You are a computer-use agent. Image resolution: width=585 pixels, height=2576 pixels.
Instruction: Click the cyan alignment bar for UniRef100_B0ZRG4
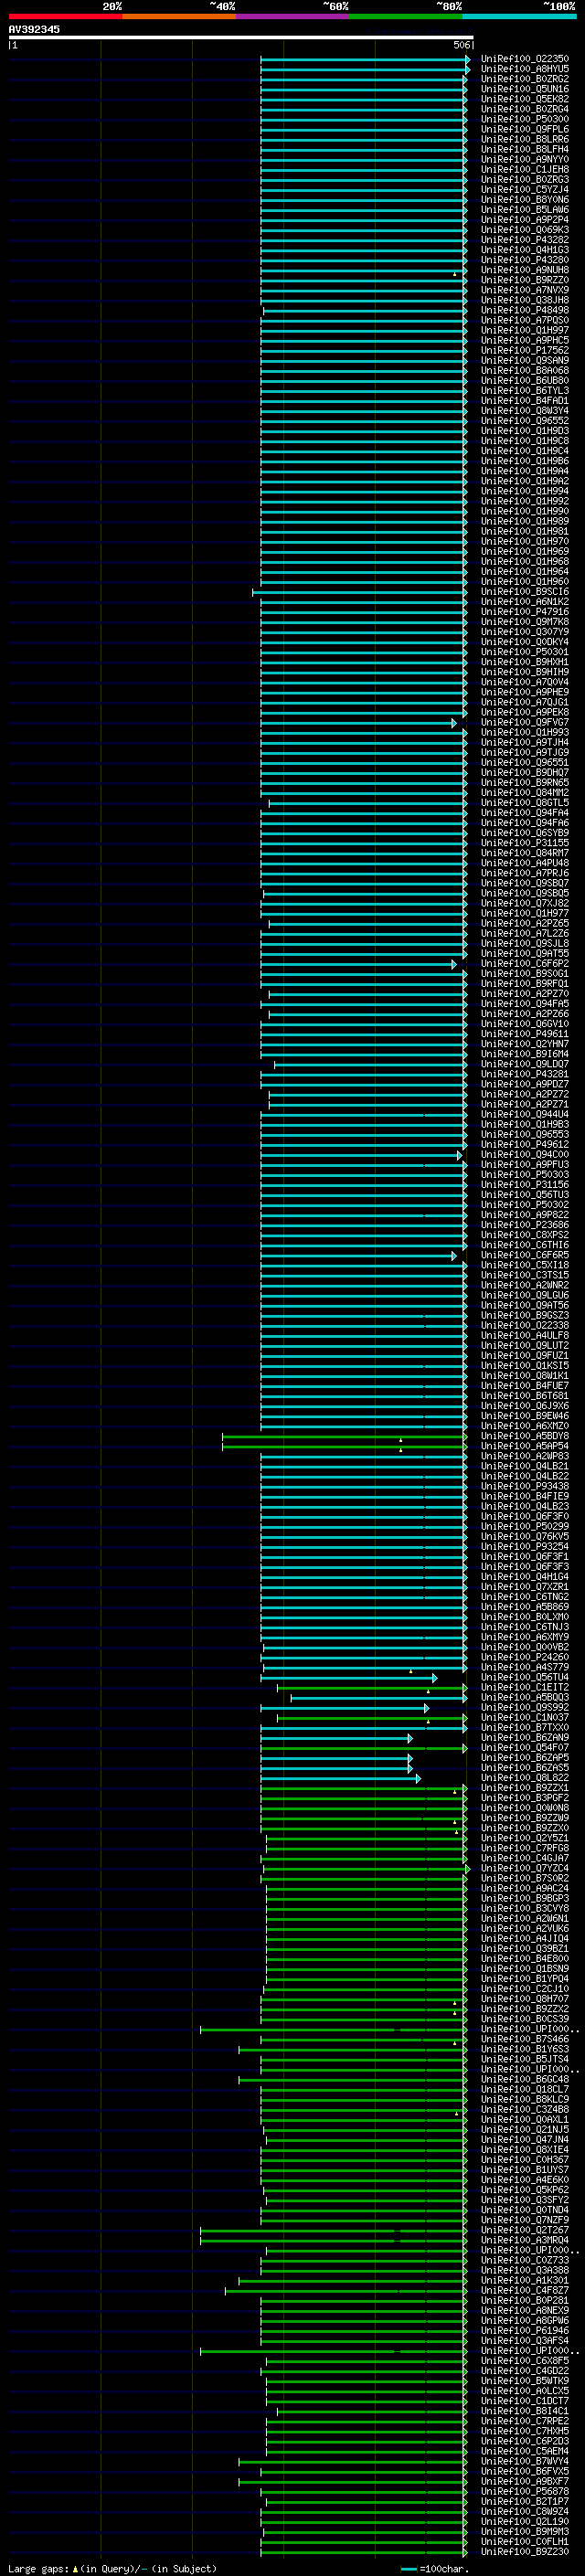coord(363,109)
